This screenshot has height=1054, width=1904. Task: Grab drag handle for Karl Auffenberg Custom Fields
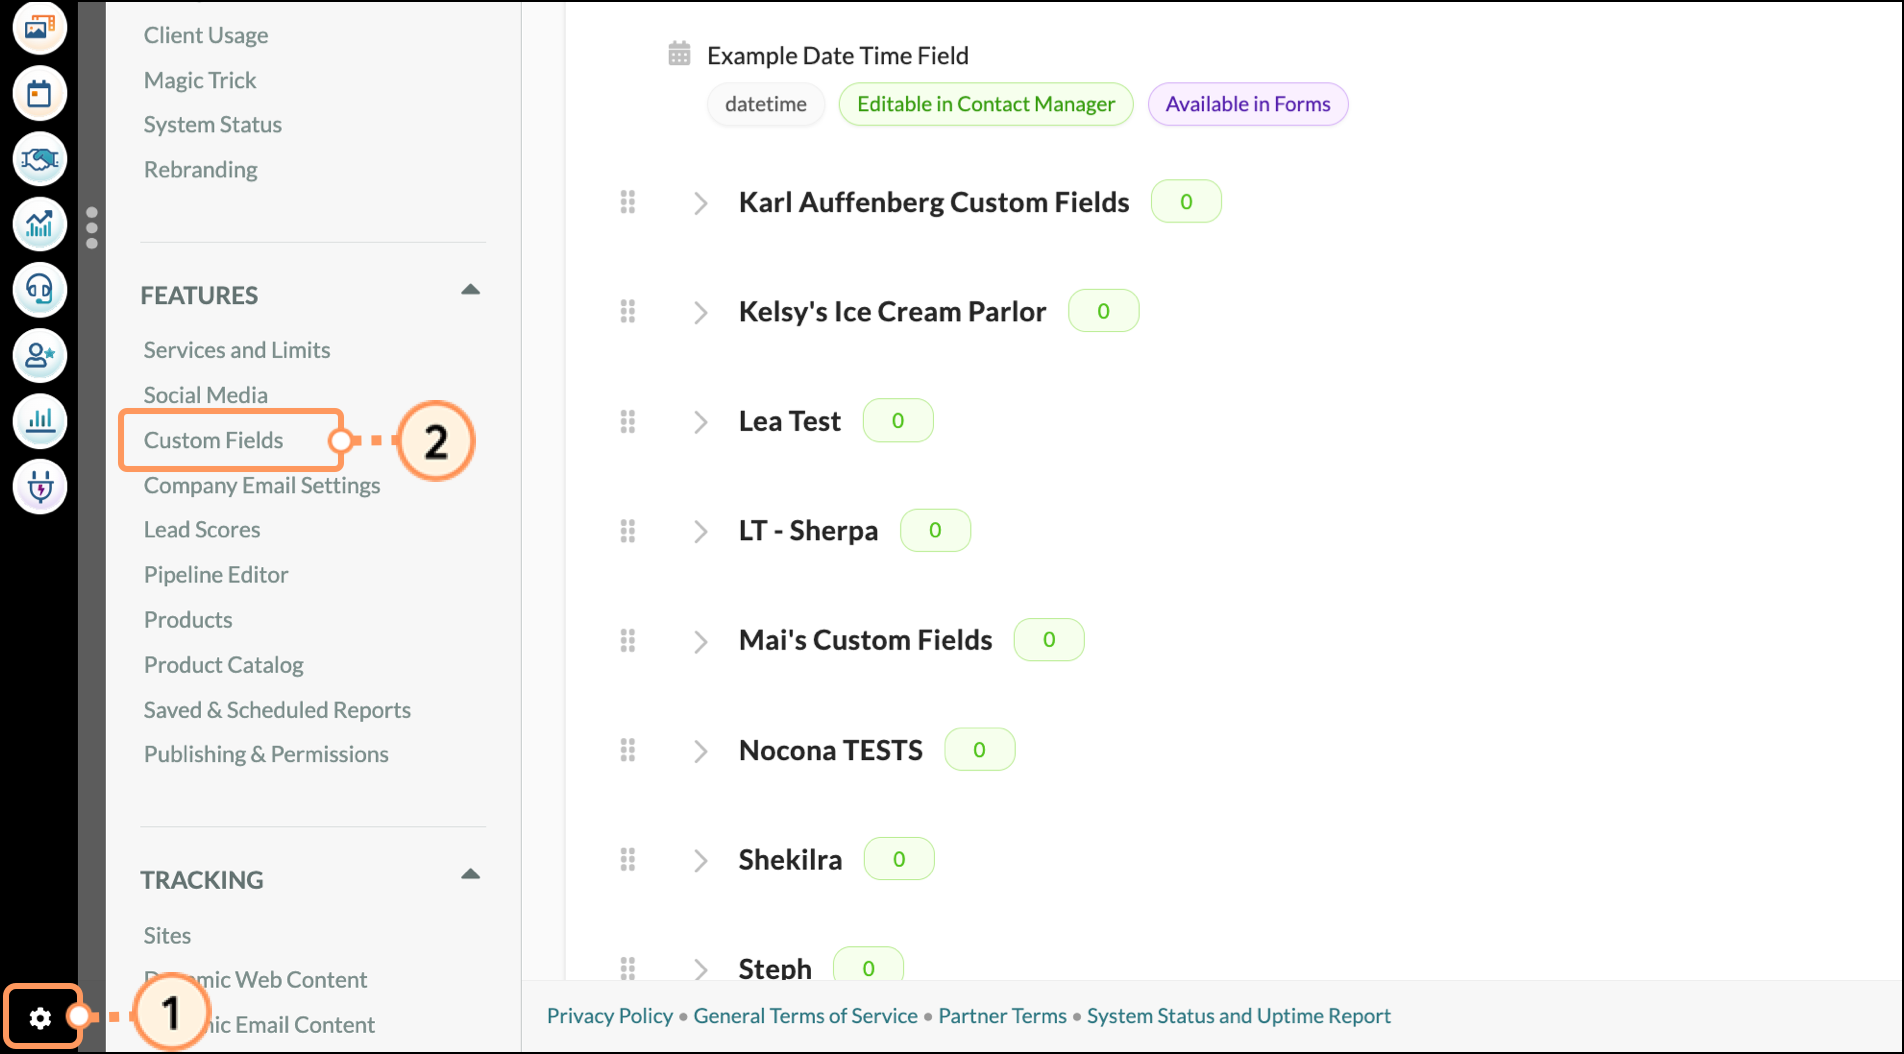(628, 202)
